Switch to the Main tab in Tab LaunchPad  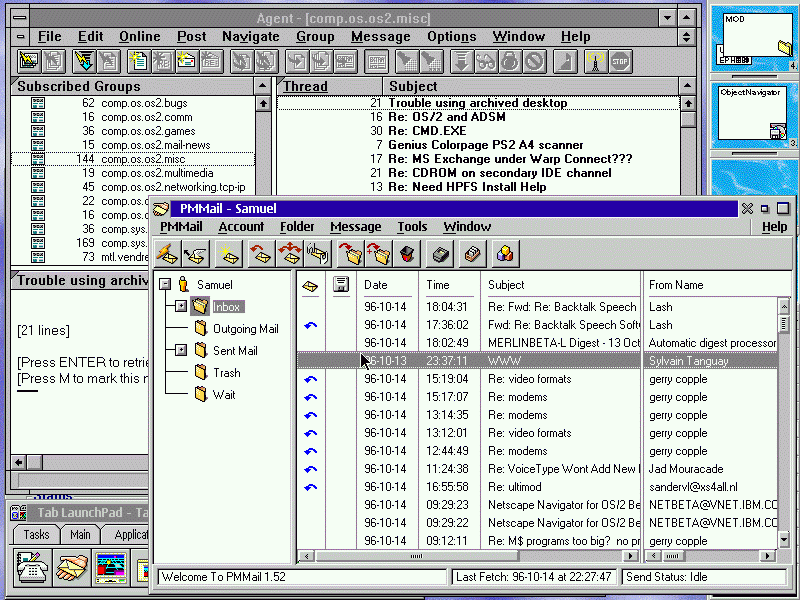[x=81, y=535]
